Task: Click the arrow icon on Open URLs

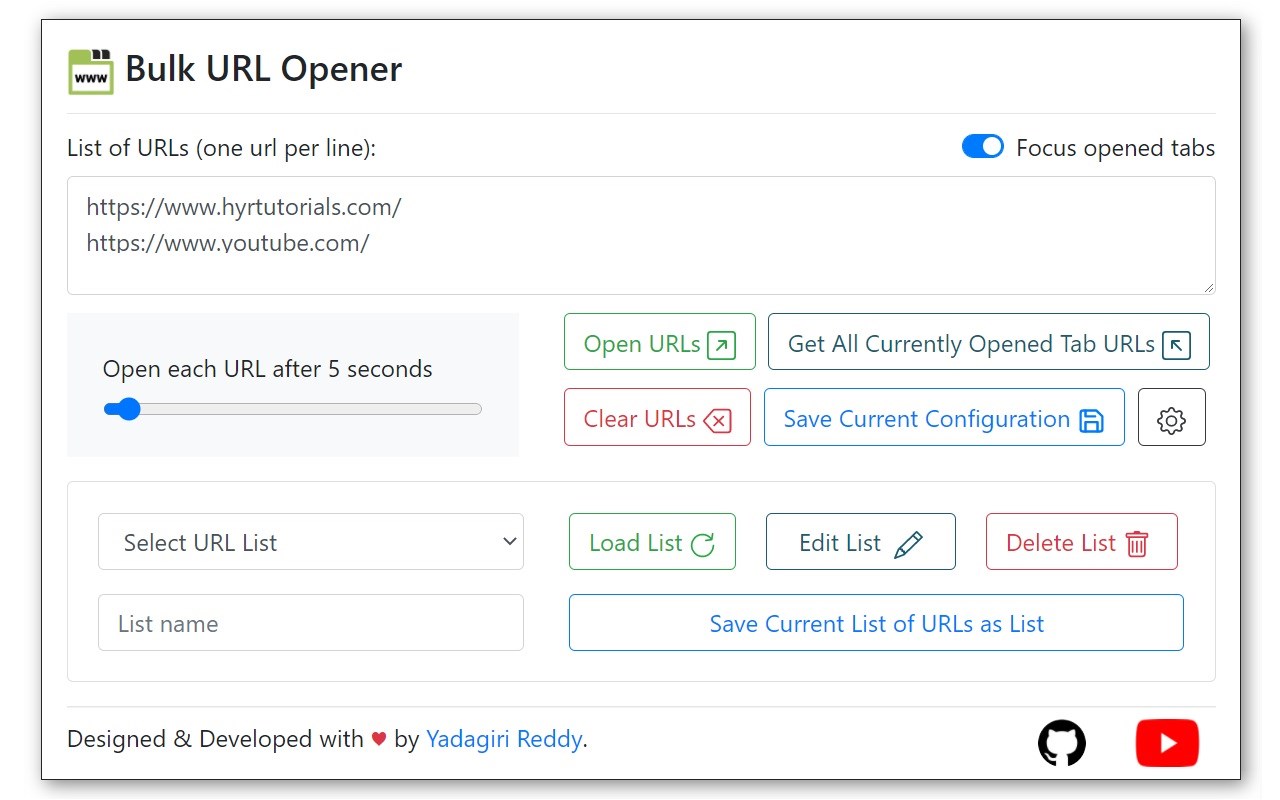Action: (x=721, y=345)
